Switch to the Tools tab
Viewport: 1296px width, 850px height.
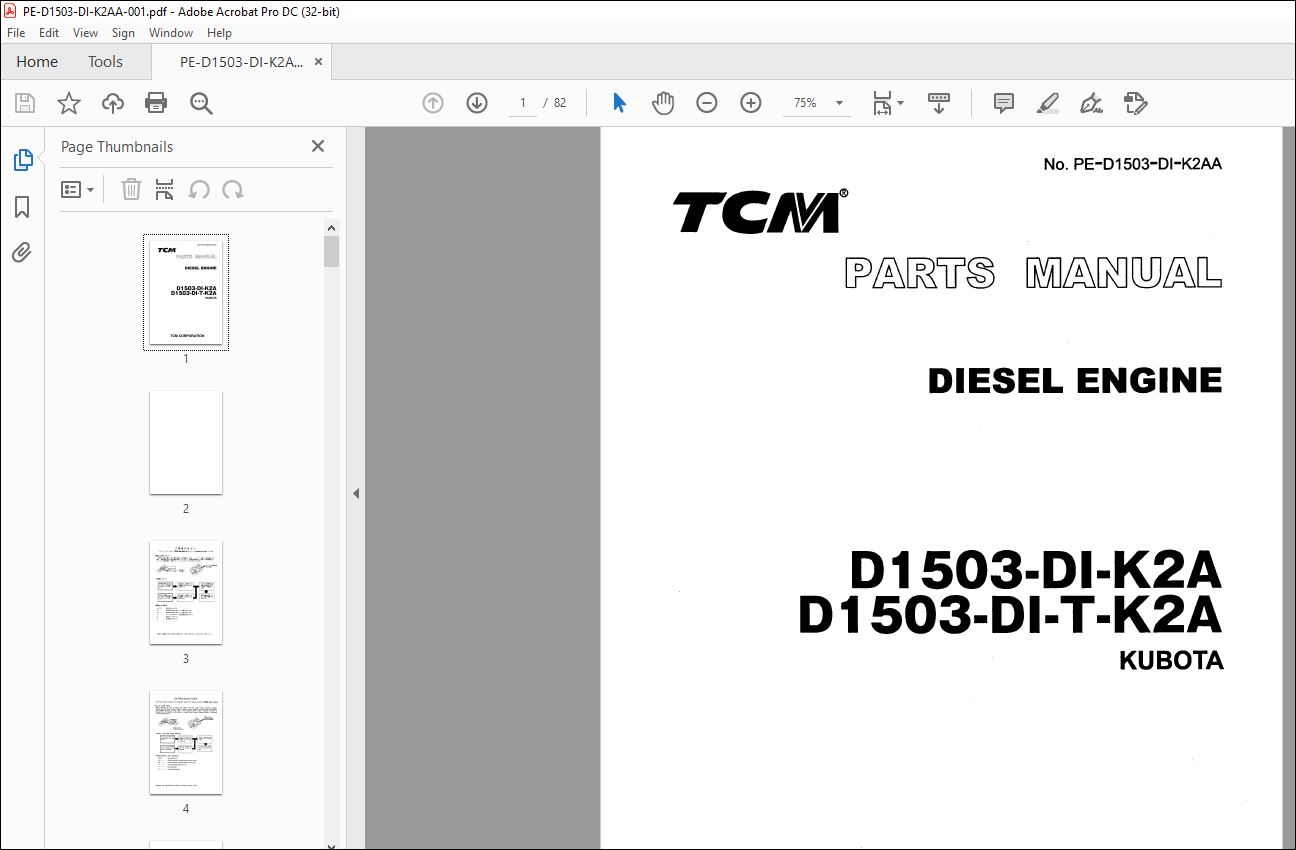pyautogui.click(x=105, y=62)
